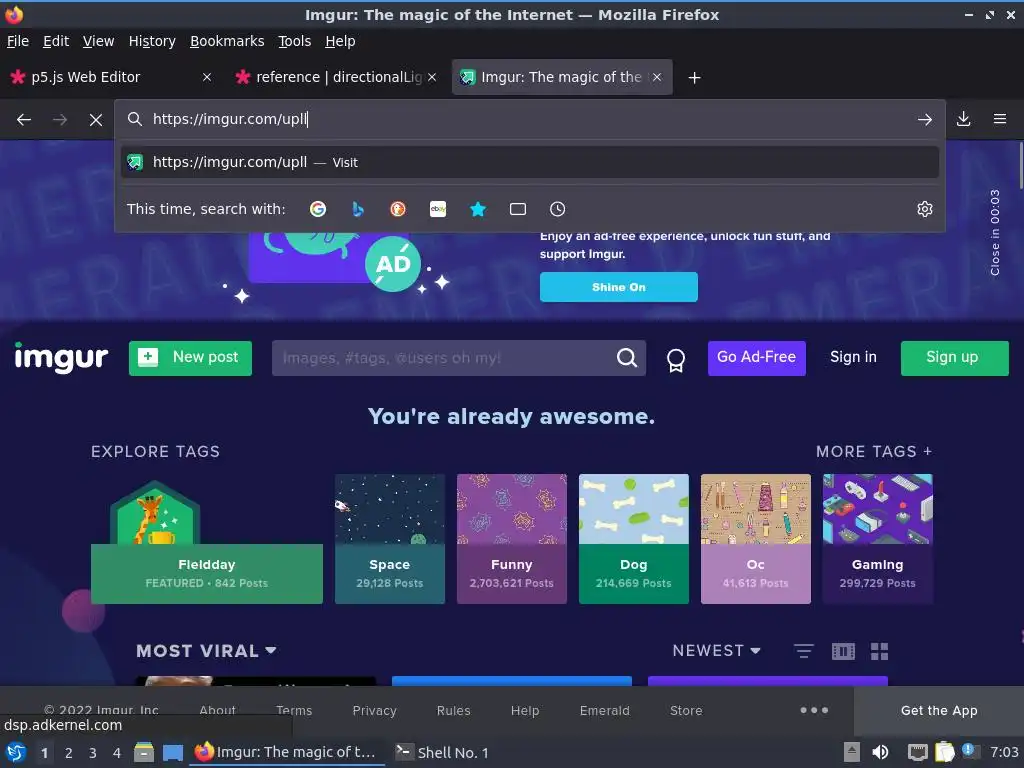Open the Space tag card
Screen dimensions: 1024x768
pyautogui.click(x=389, y=539)
